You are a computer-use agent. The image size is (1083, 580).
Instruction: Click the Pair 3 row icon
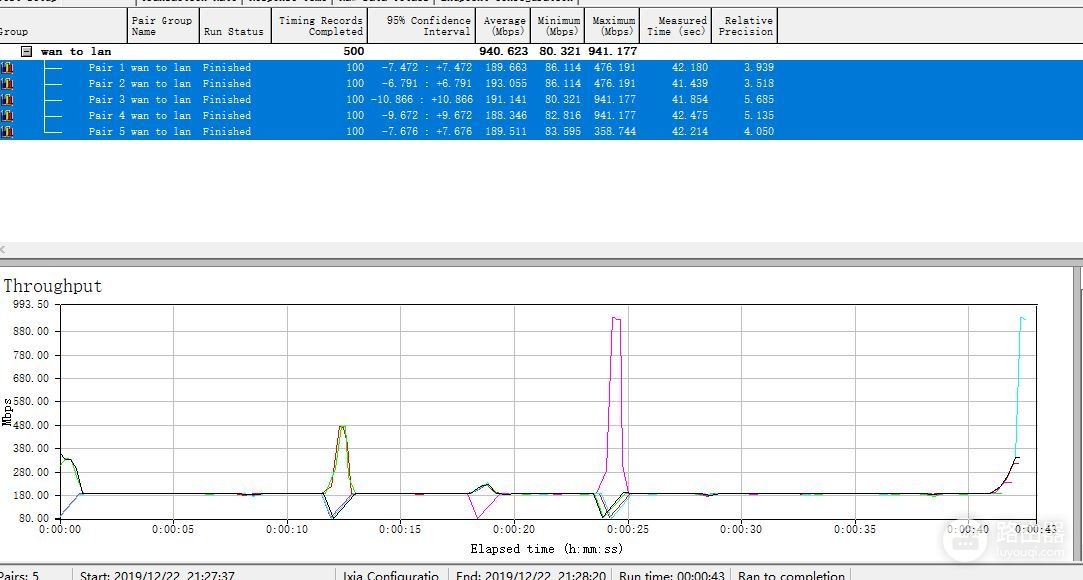click(7, 99)
